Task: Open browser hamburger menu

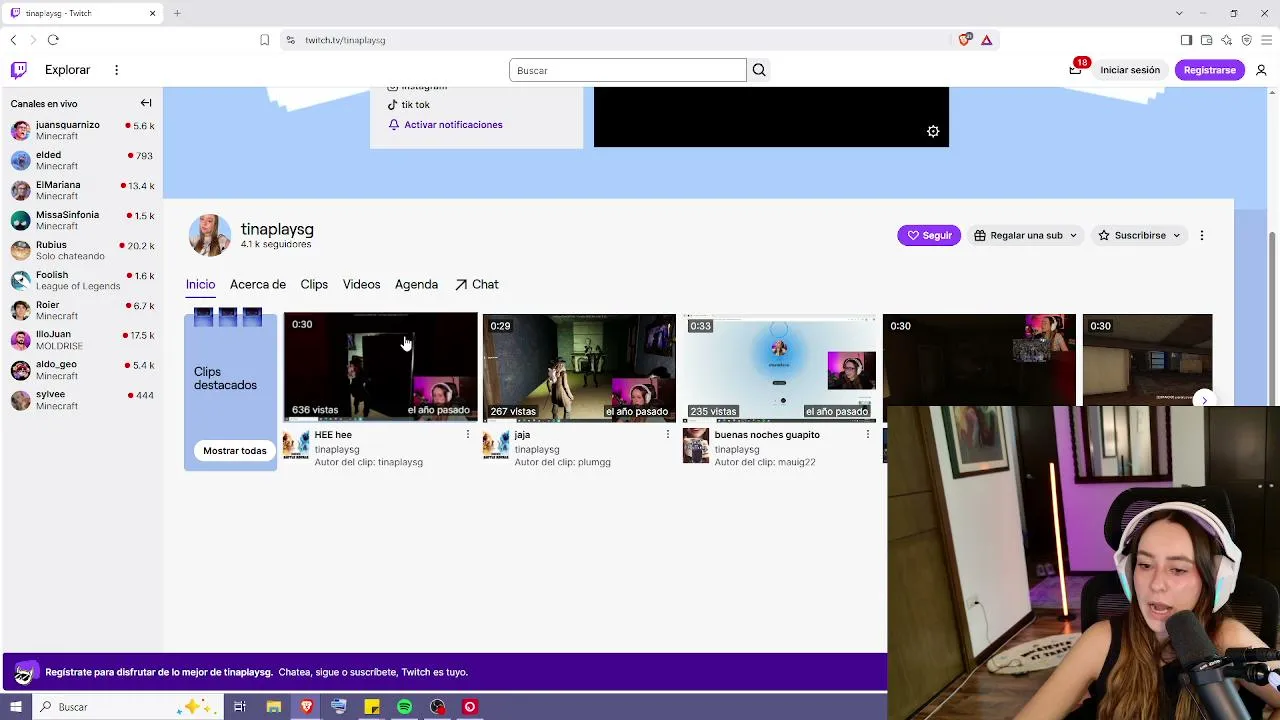Action: [x=1265, y=40]
